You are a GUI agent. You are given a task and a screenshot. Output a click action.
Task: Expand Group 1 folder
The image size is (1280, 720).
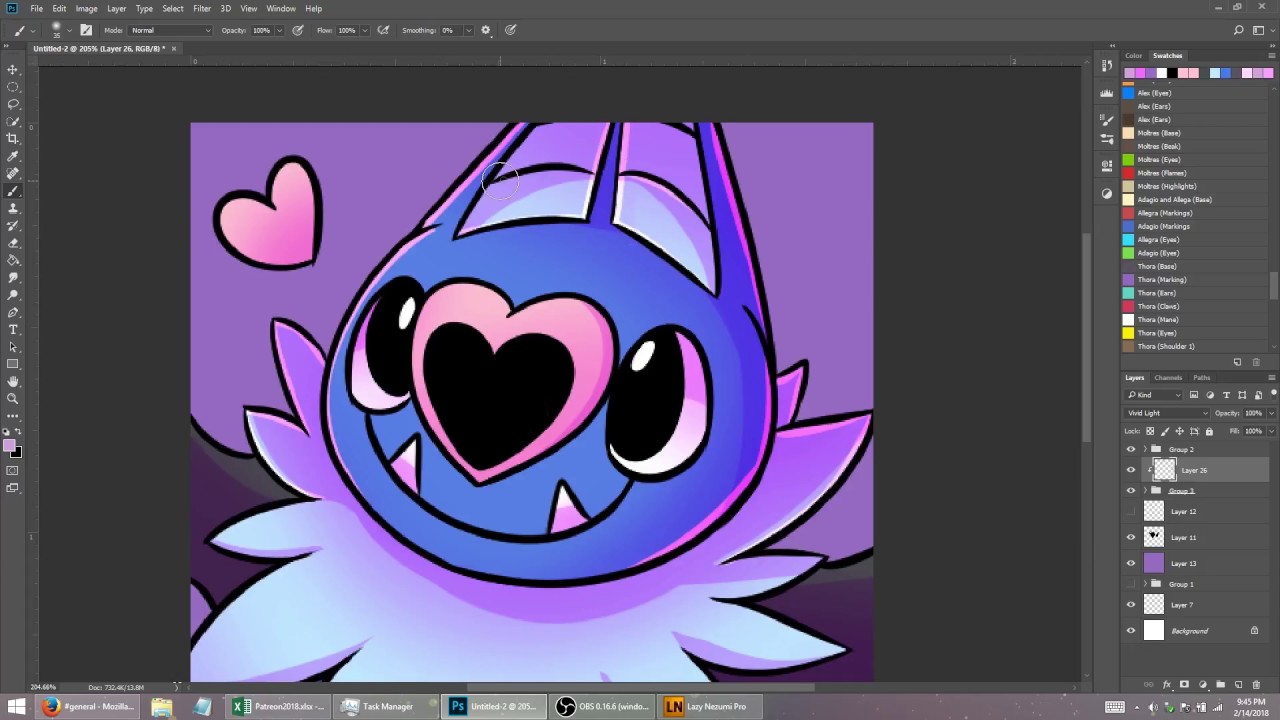pyautogui.click(x=1145, y=584)
